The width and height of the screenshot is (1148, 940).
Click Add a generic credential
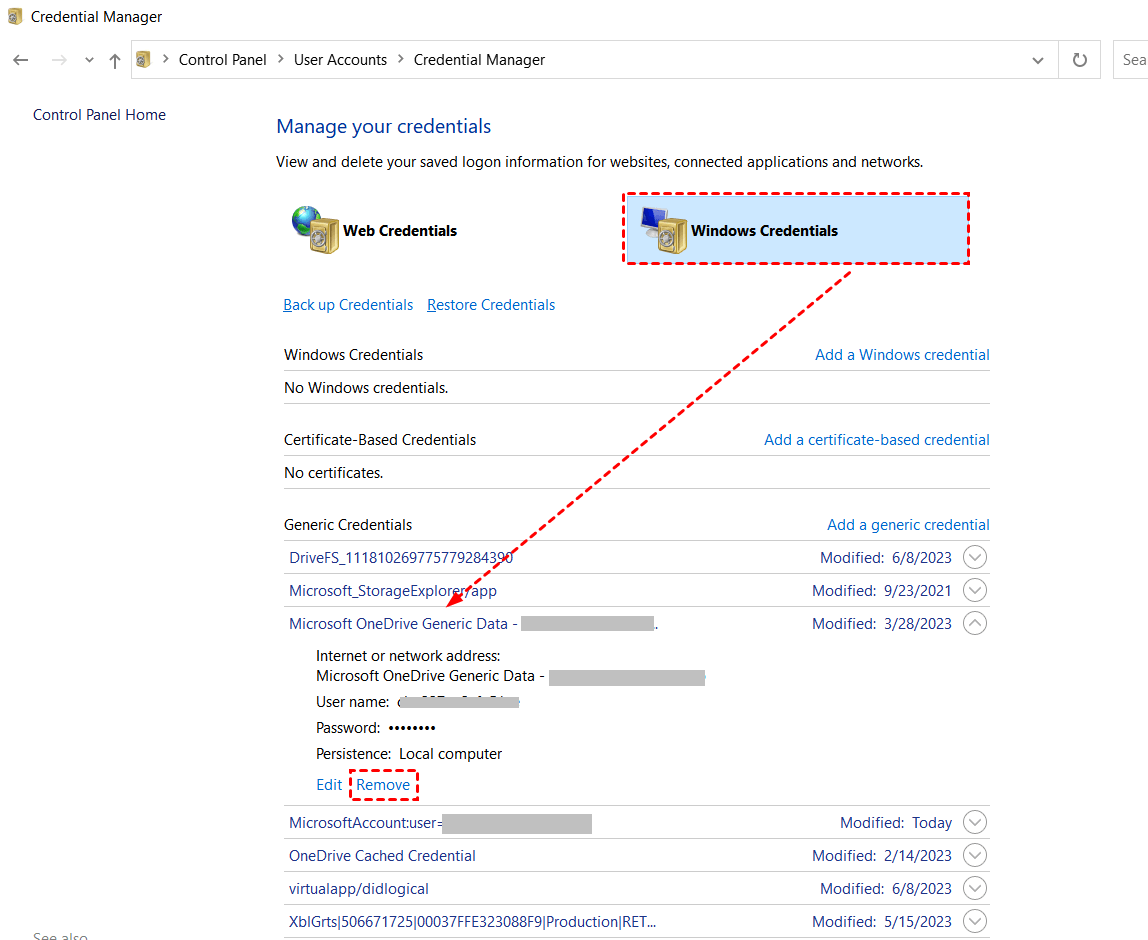(909, 525)
